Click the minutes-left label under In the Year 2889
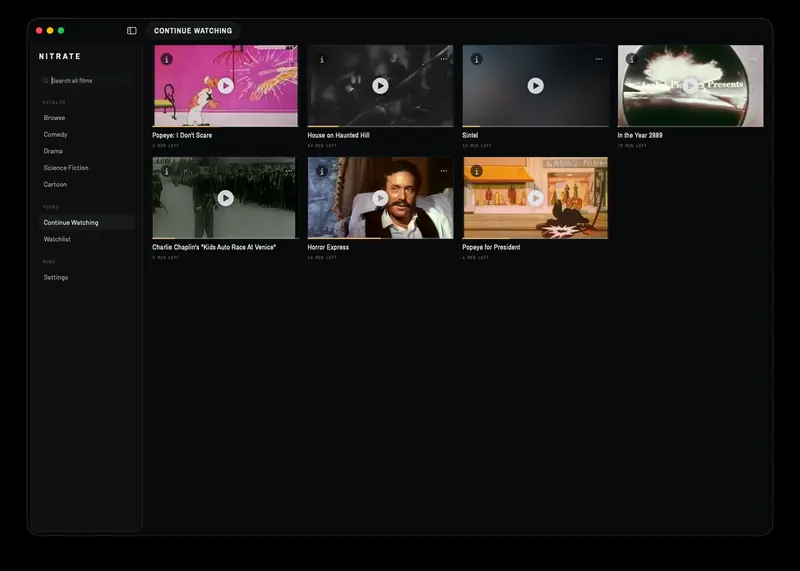800x571 pixels. tap(632, 146)
